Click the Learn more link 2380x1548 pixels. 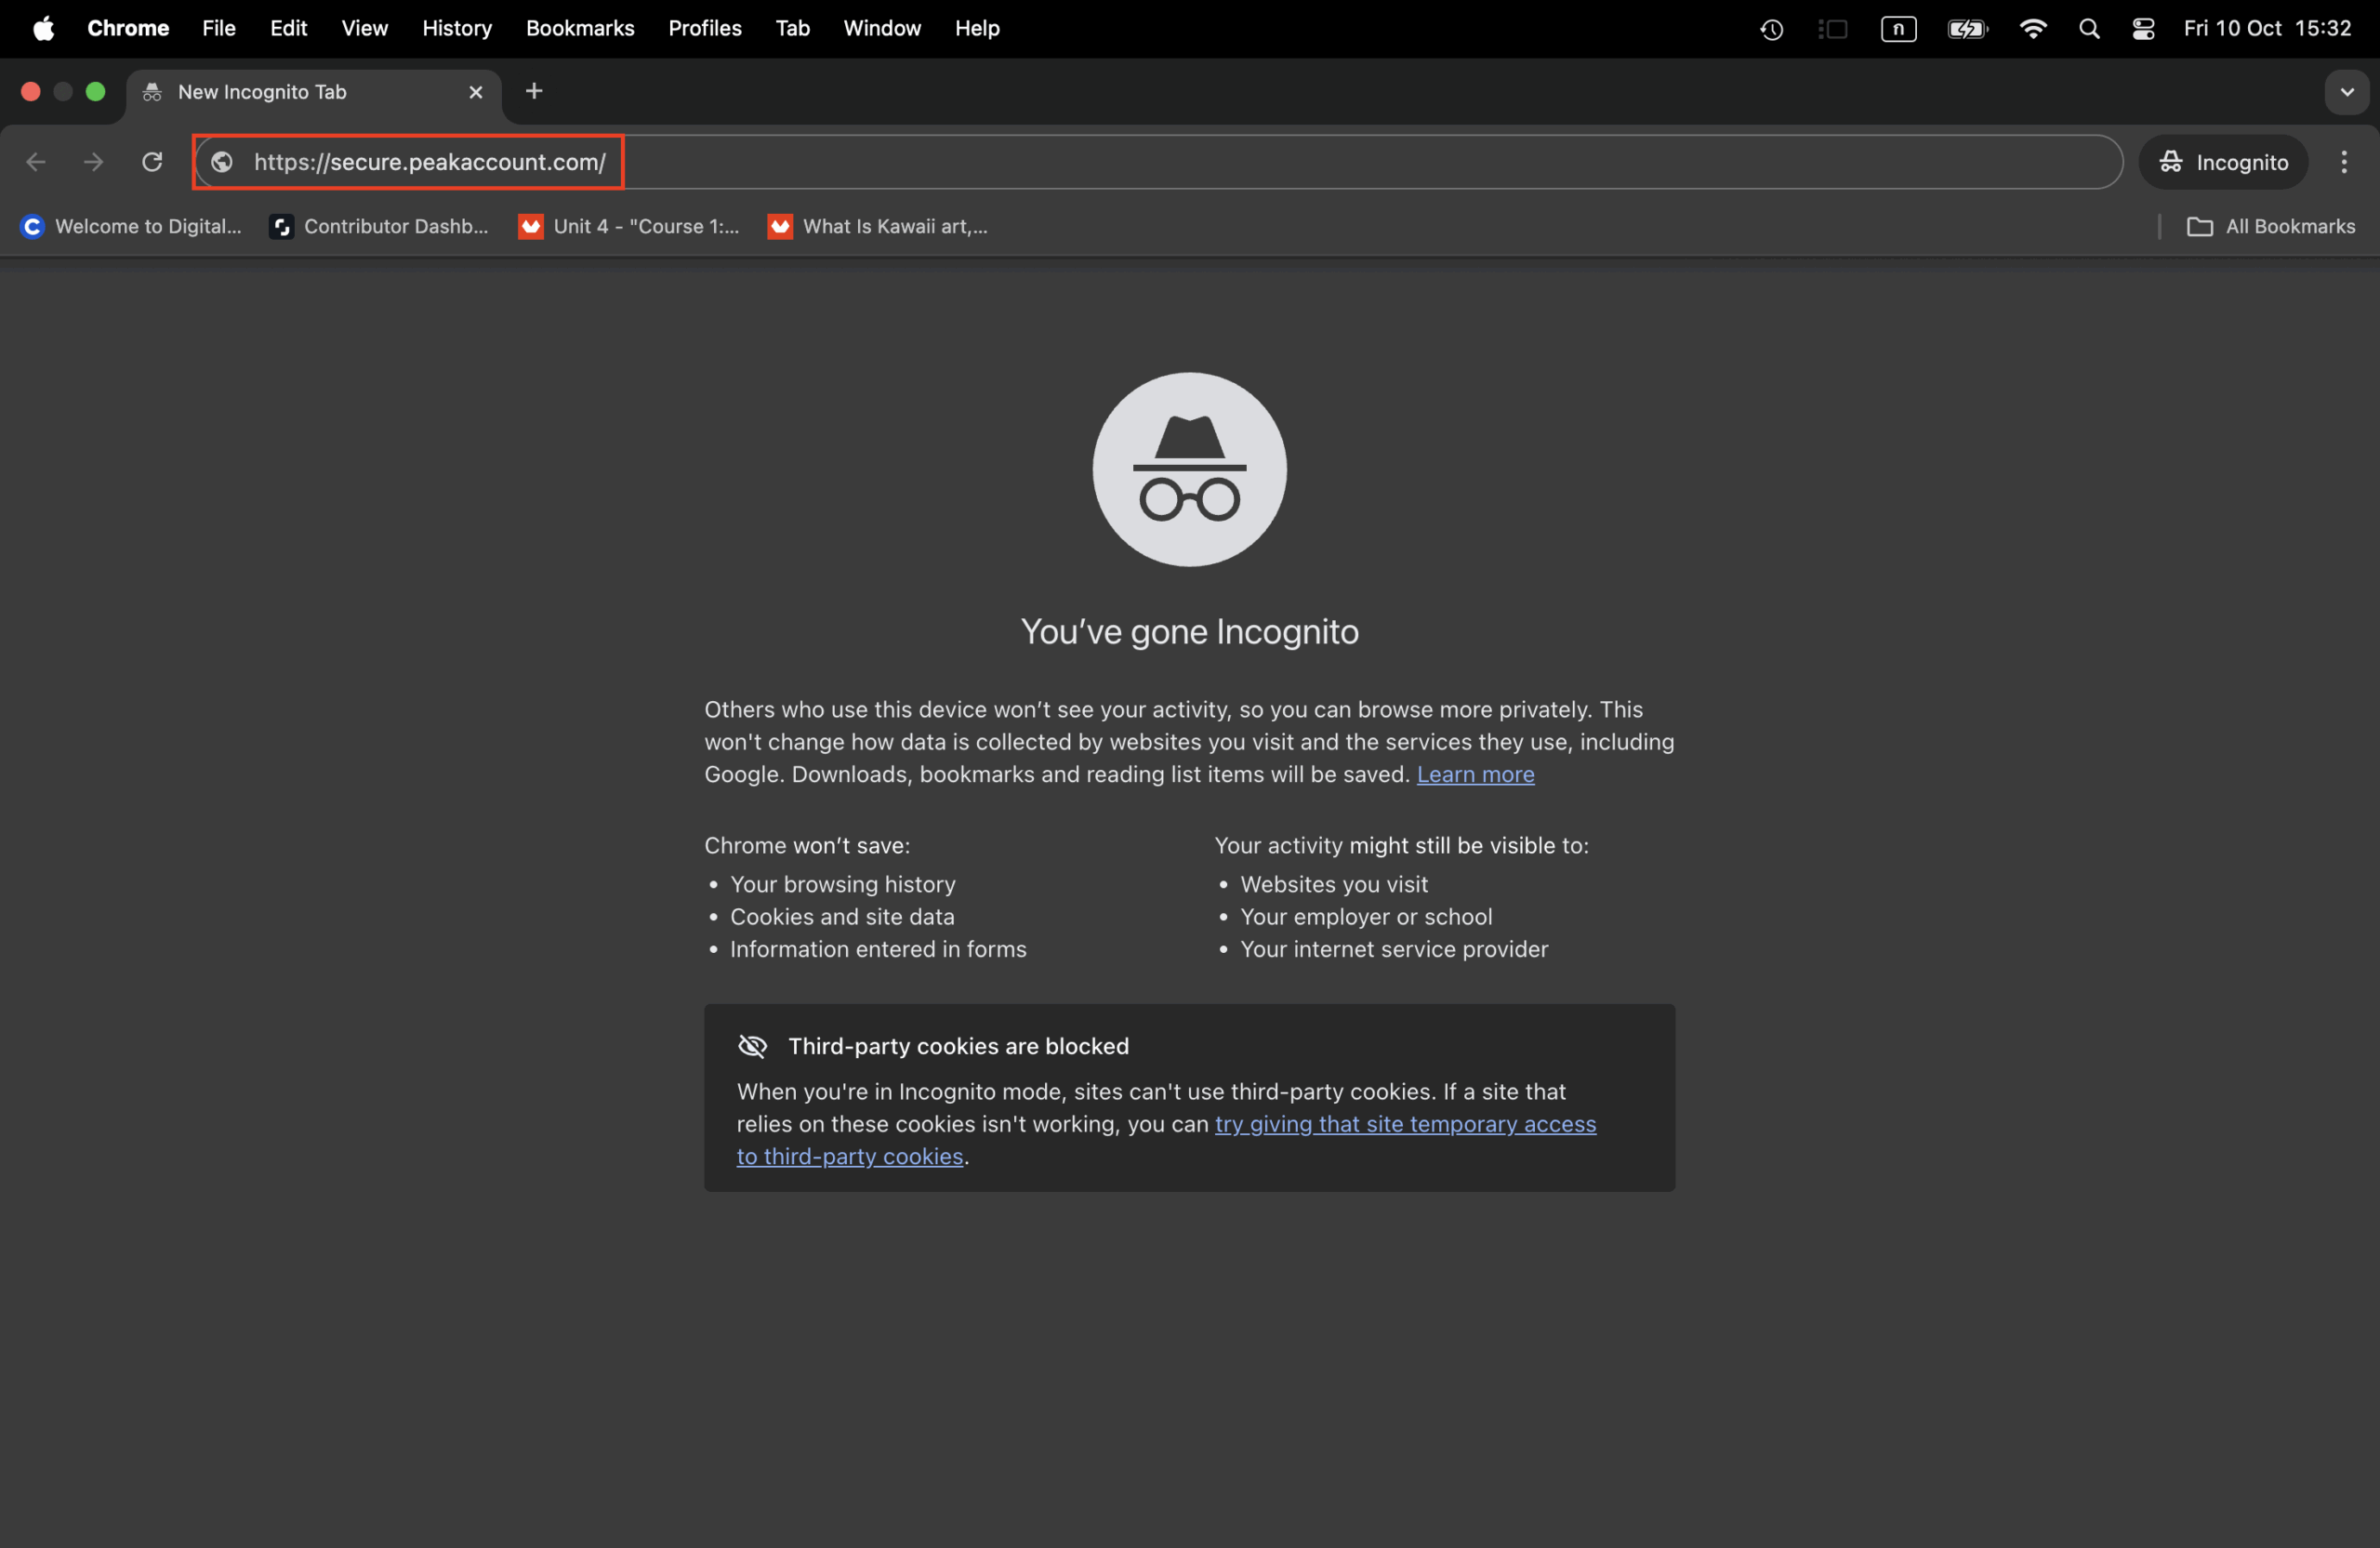point(1475,774)
